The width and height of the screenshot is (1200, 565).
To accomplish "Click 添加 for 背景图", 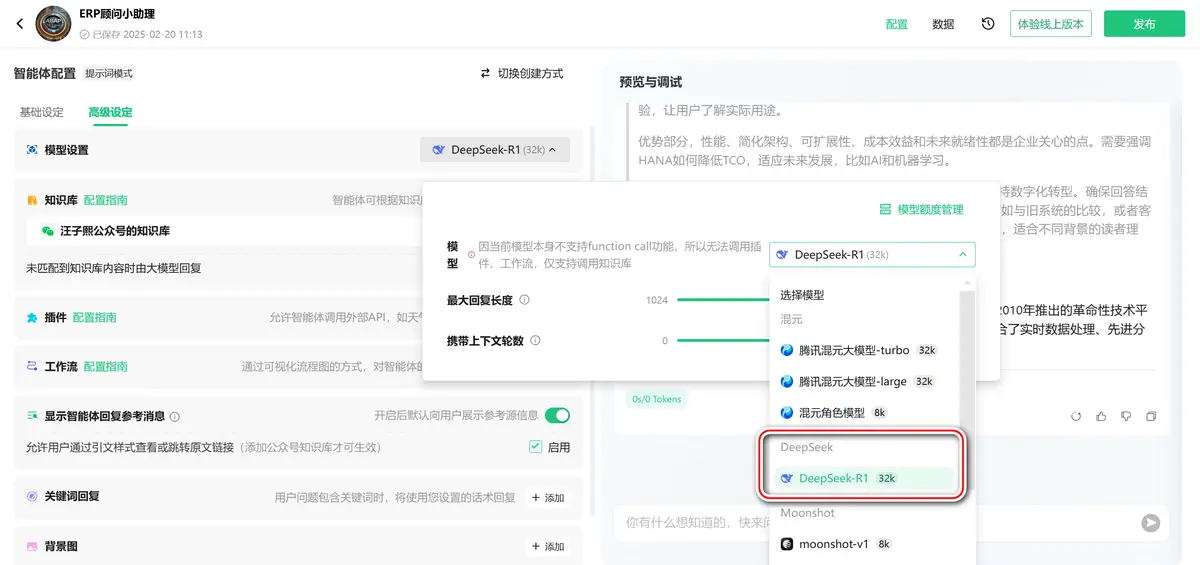I will click(547, 547).
